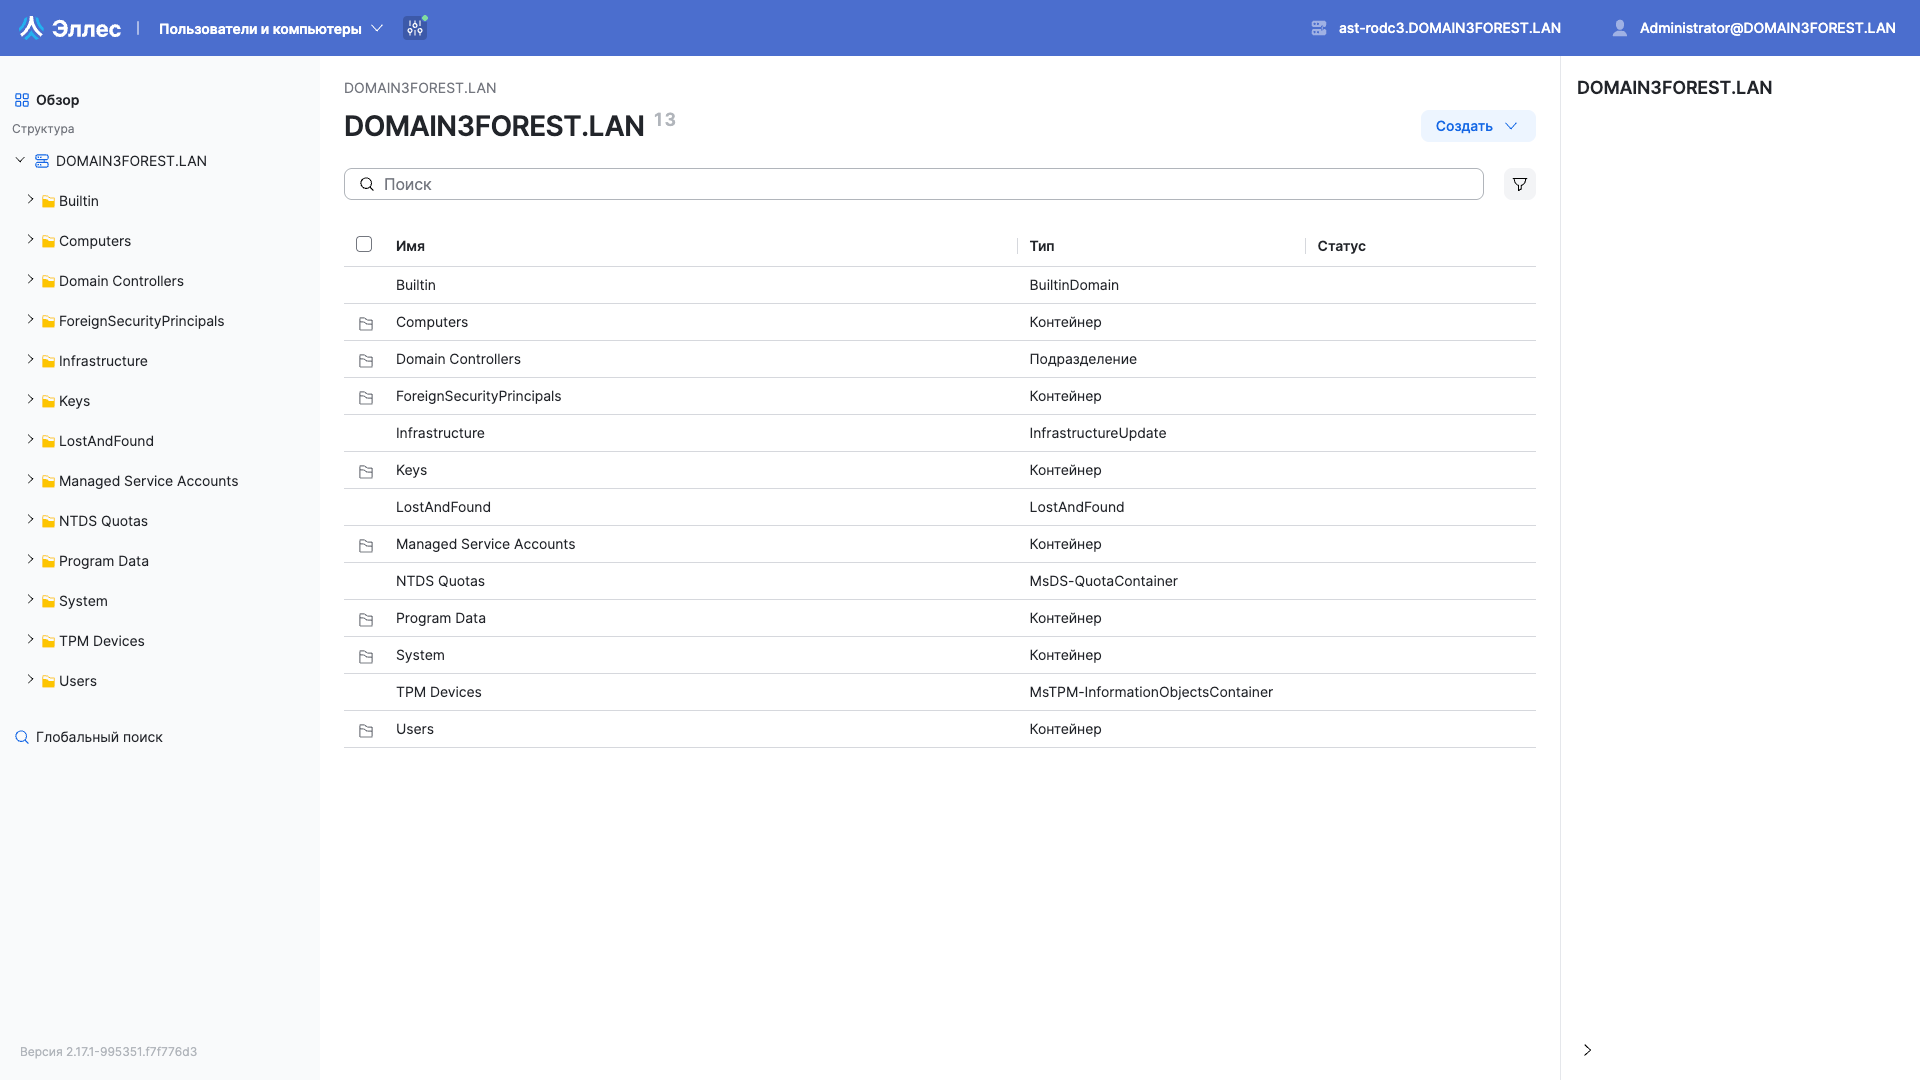Open Глобальный поиск from the sidebar
The image size is (1920, 1080).
pos(98,736)
